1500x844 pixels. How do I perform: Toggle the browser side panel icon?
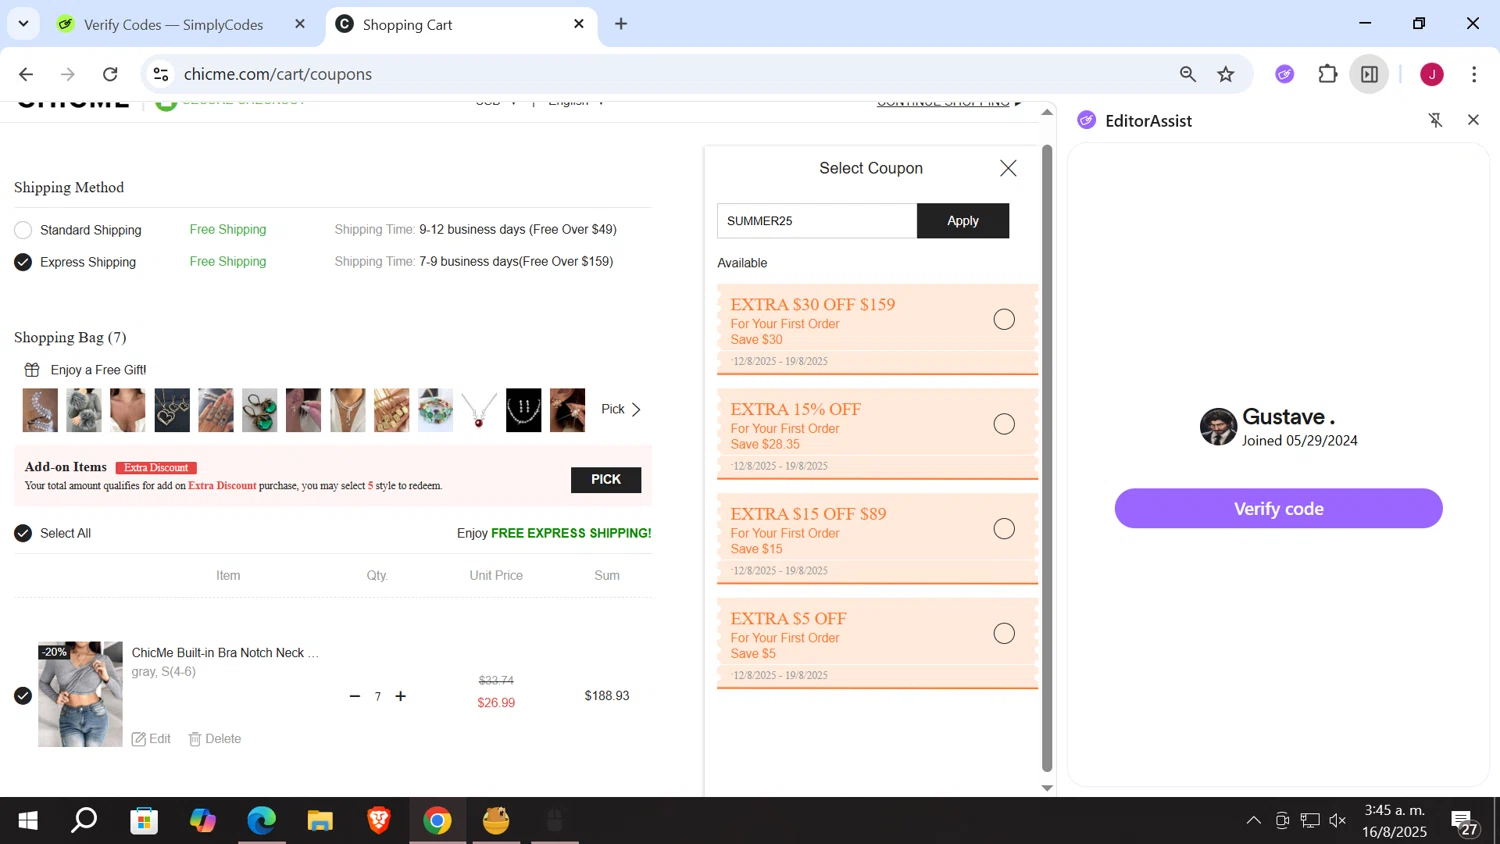[1370, 74]
